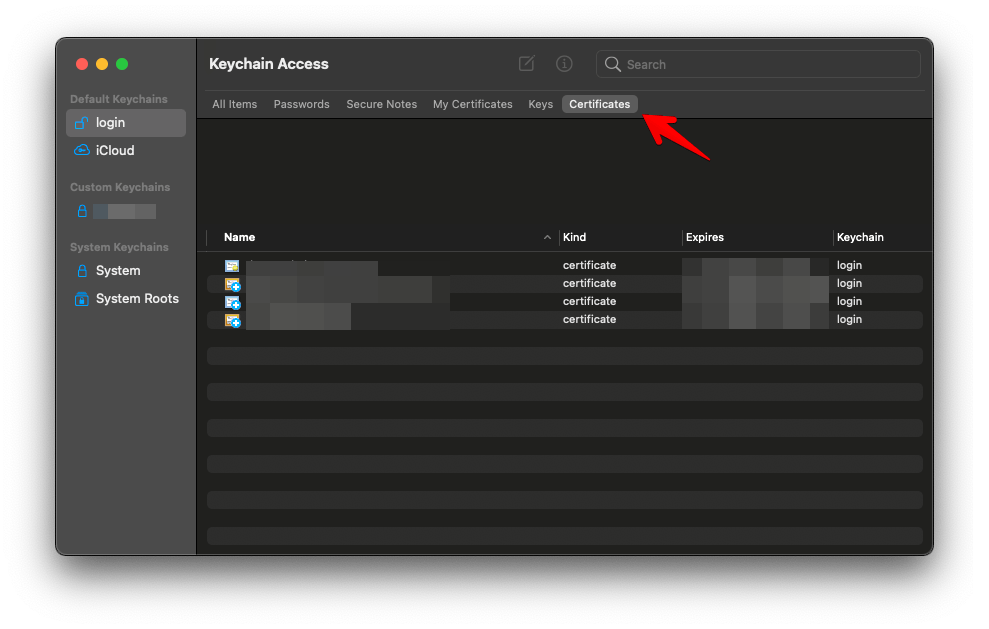
Task: Open the Secure Notes tab
Action: (382, 104)
